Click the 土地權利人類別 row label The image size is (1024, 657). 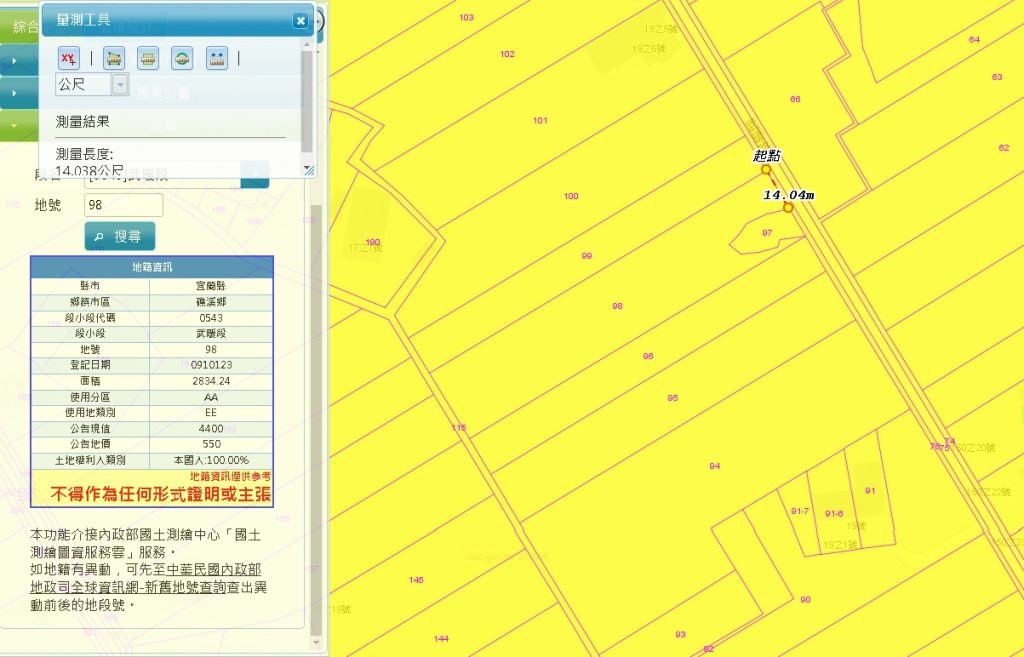(x=90, y=460)
